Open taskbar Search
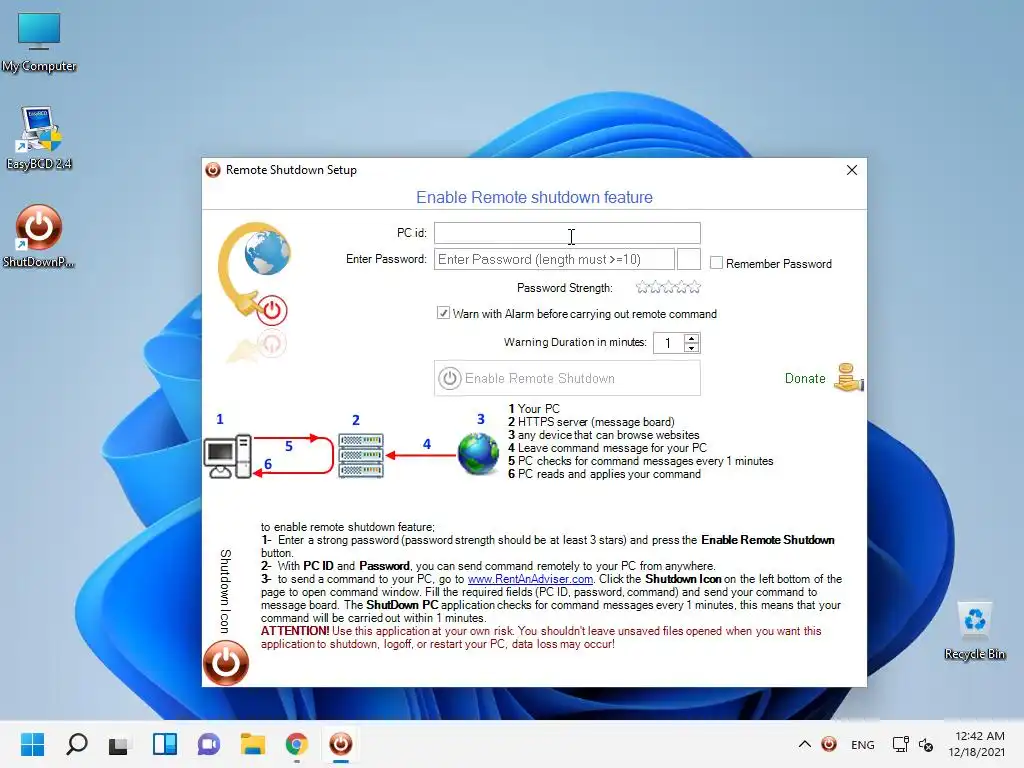The width and height of the screenshot is (1024, 768). [76, 744]
